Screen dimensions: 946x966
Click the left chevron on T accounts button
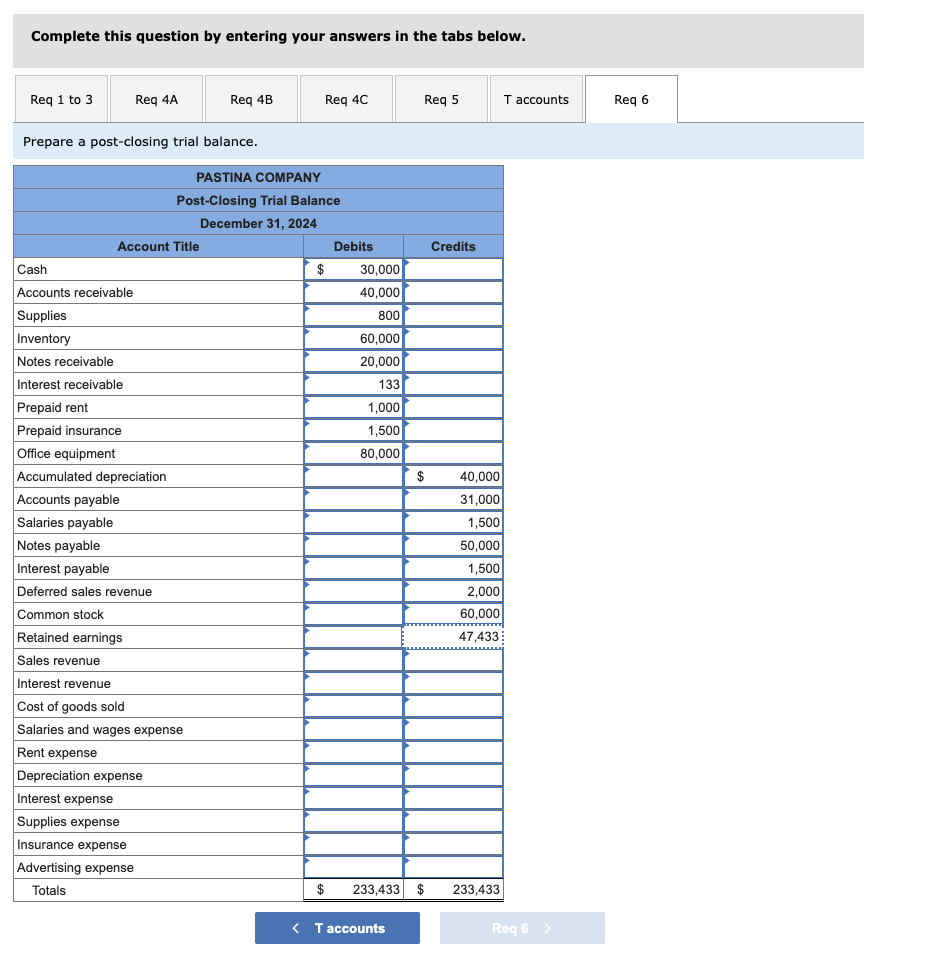pos(296,928)
